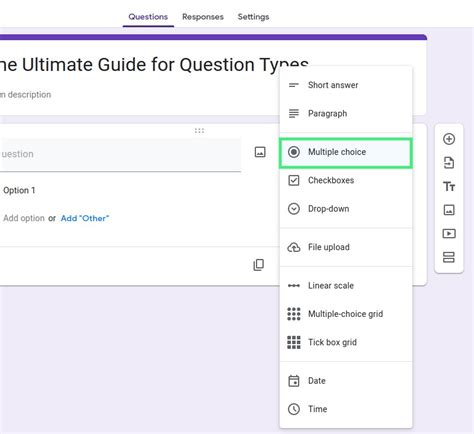
Task: Click the Add section sidebar icon
Action: pos(449,257)
